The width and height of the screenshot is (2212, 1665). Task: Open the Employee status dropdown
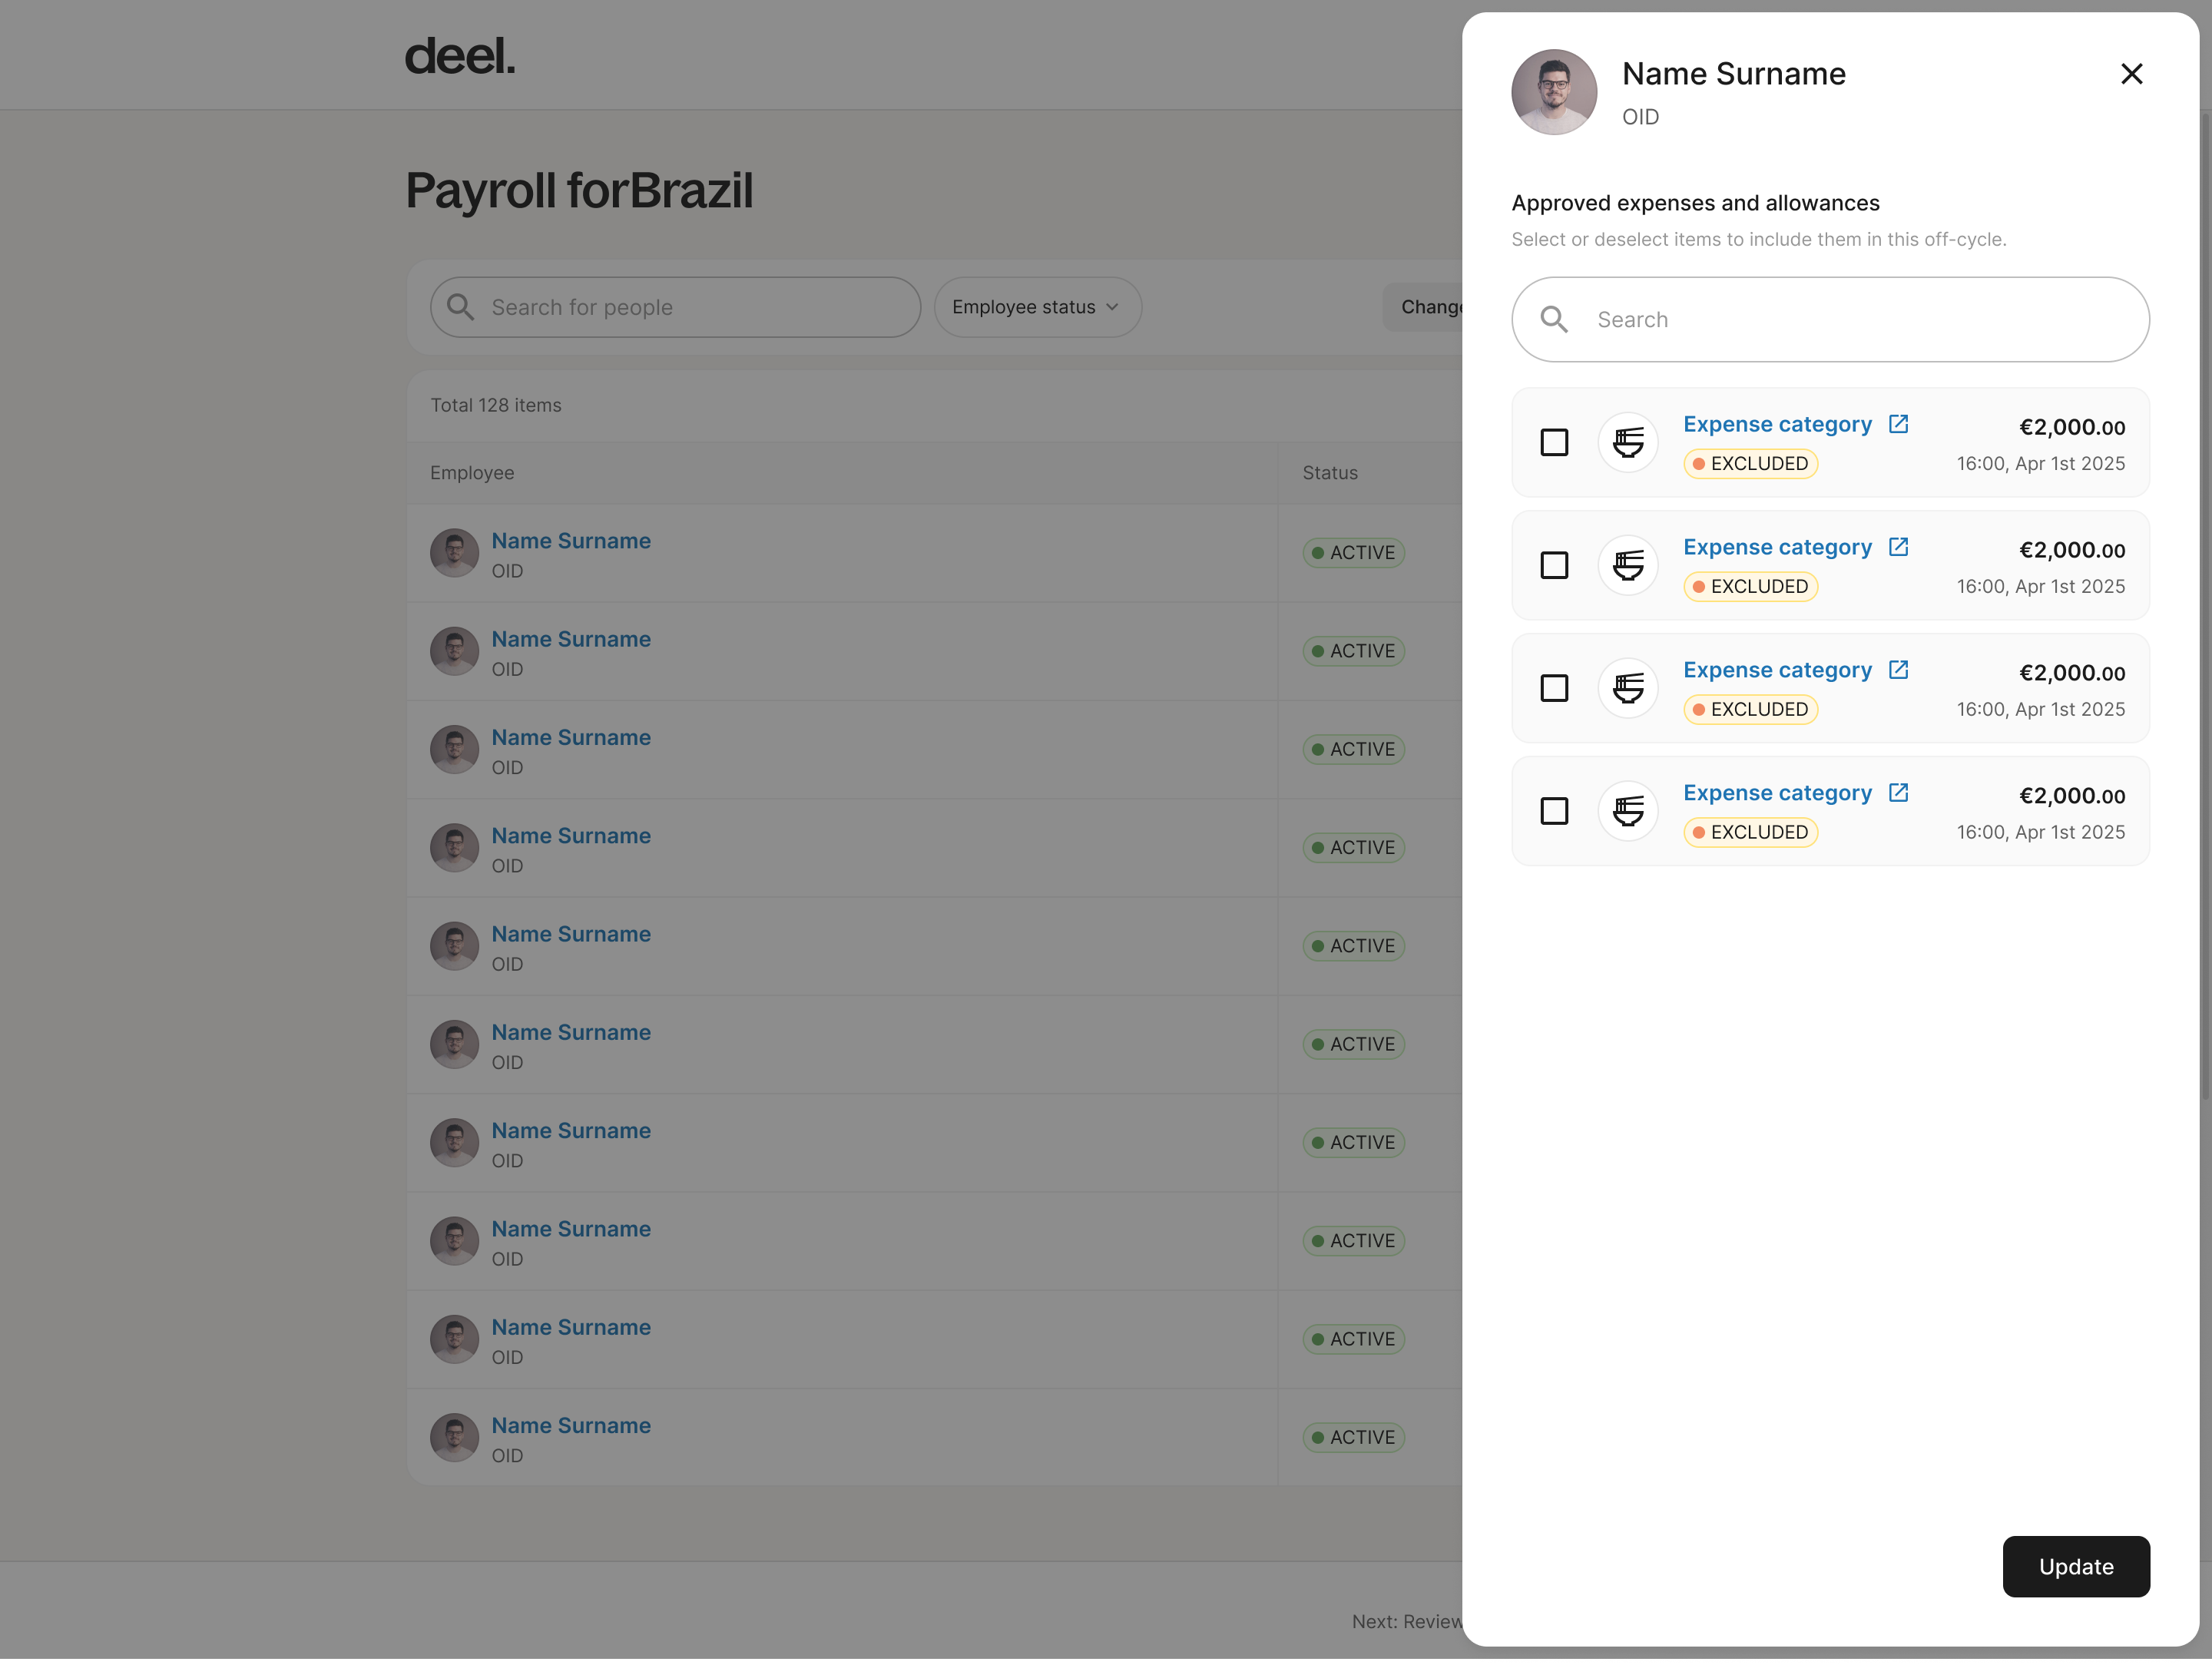click(x=1037, y=307)
